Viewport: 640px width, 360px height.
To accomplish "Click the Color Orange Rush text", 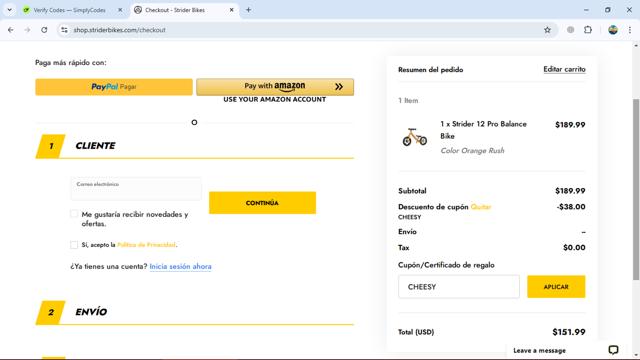I will click(x=472, y=151).
